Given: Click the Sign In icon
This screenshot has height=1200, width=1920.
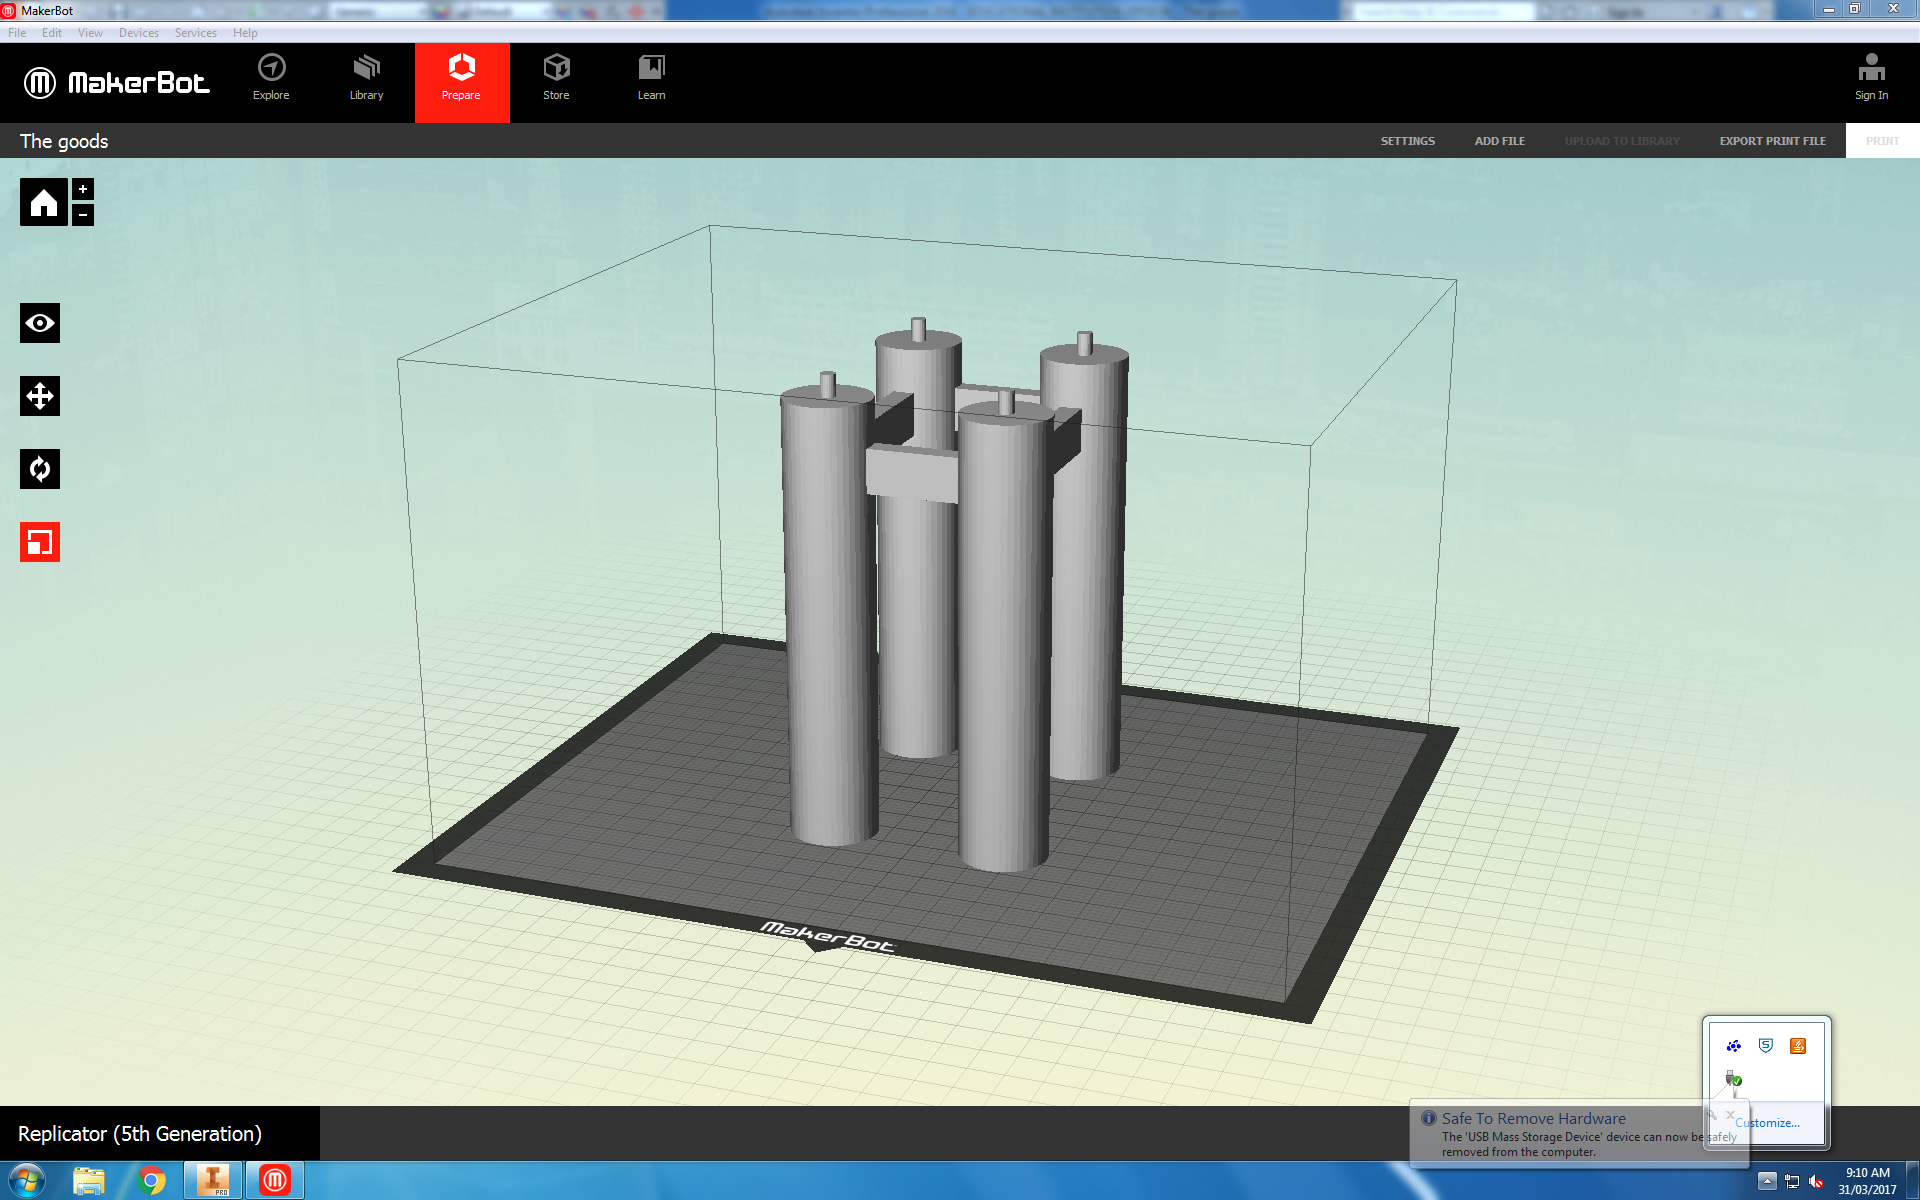Looking at the screenshot, I should (x=1871, y=78).
